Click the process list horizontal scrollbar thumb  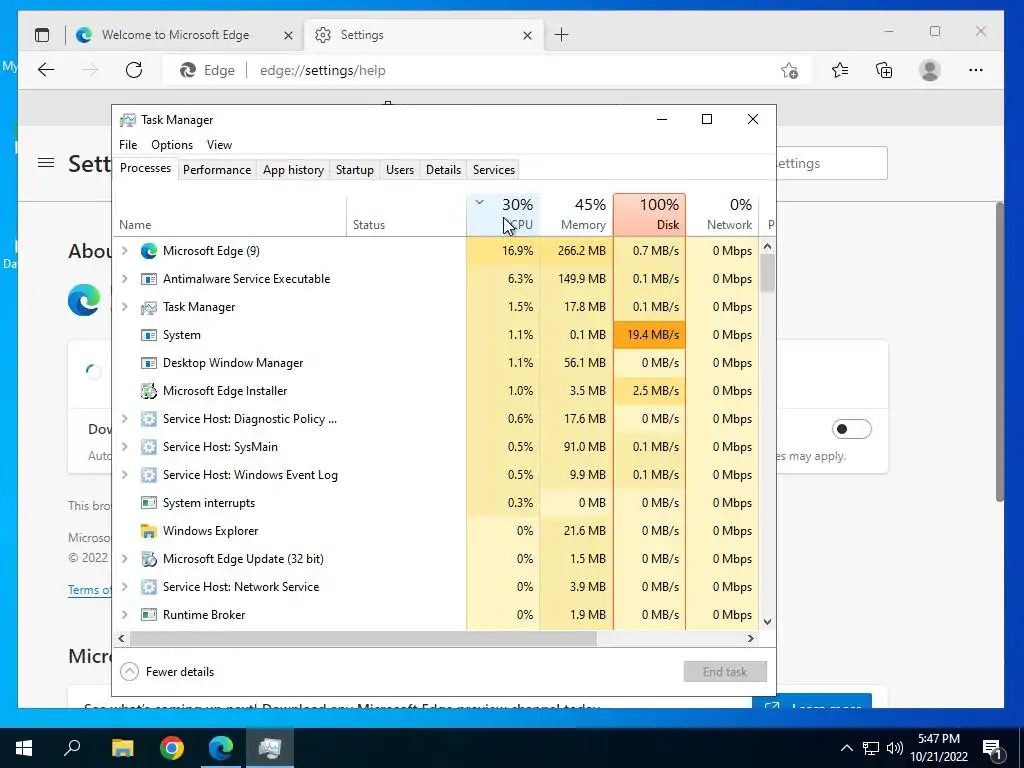(x=363, y=639)
